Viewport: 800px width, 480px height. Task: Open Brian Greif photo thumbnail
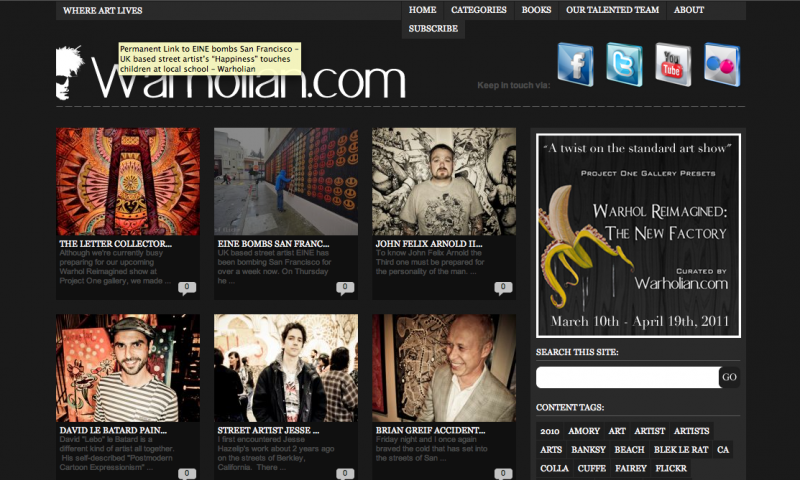click(x=444, y=368)
